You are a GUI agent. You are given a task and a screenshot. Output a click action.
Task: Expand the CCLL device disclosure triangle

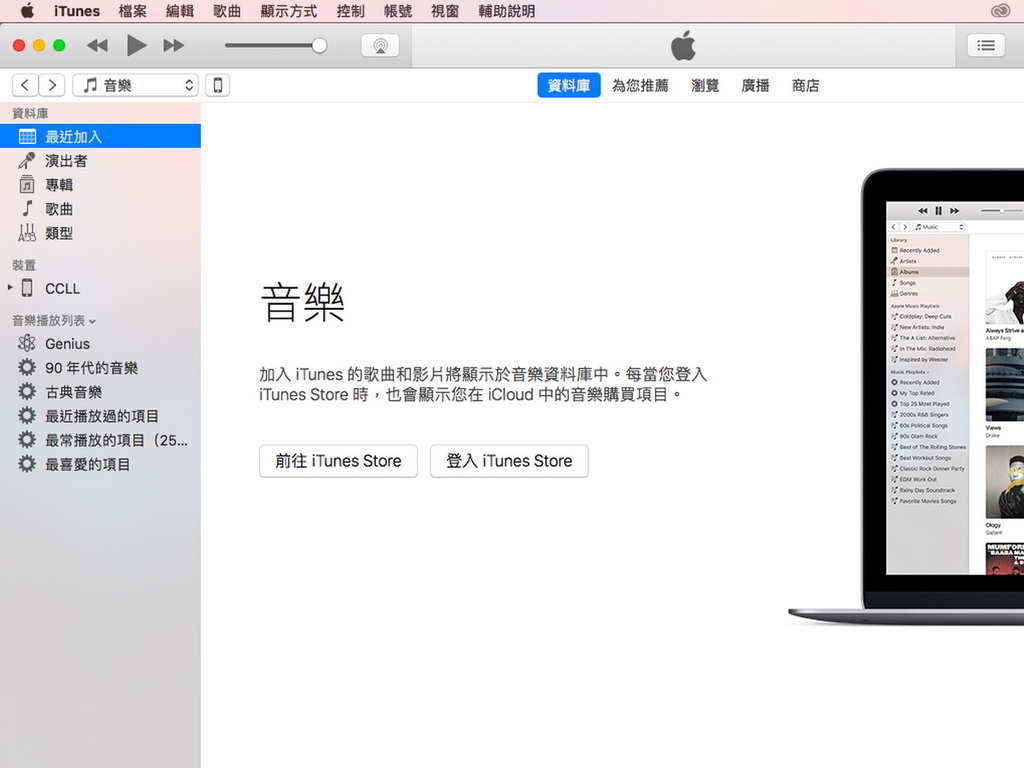click(10, 287)
